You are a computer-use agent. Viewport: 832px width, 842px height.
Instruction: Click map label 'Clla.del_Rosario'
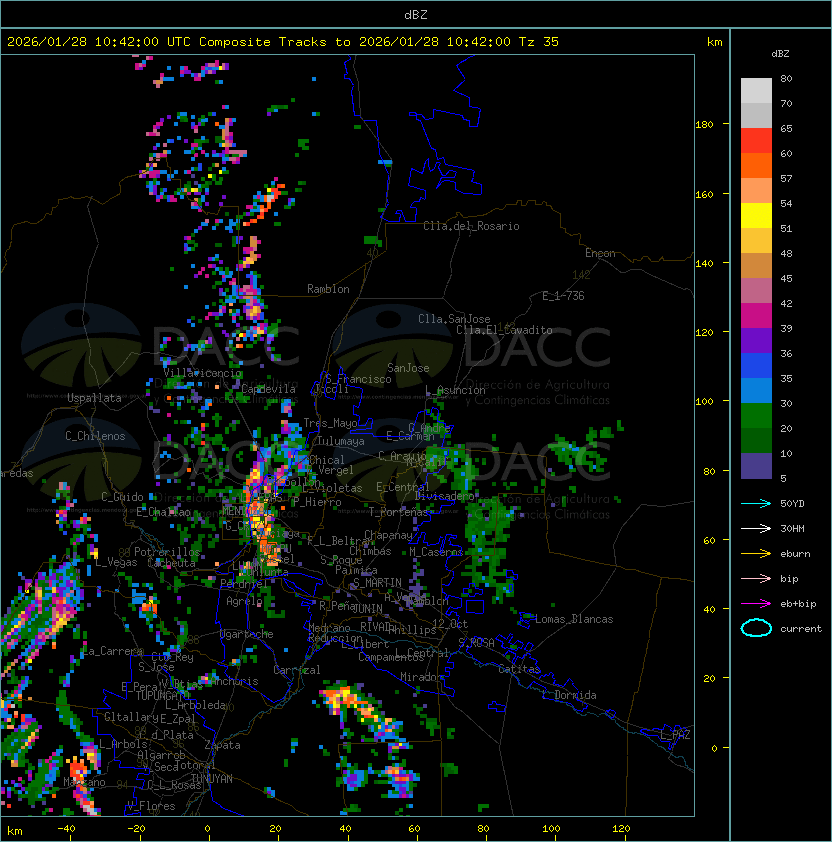click(471, 226)
